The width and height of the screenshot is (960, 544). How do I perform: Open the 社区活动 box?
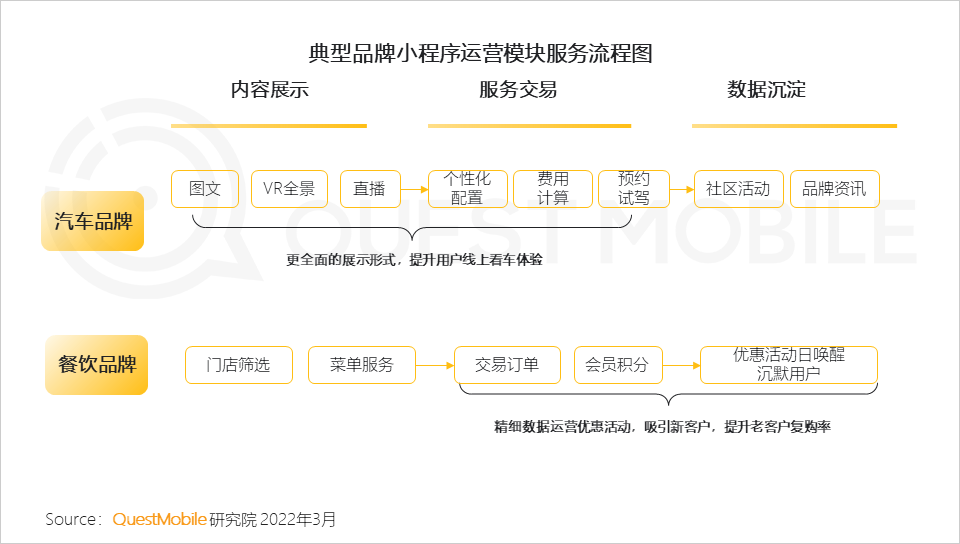738,189
